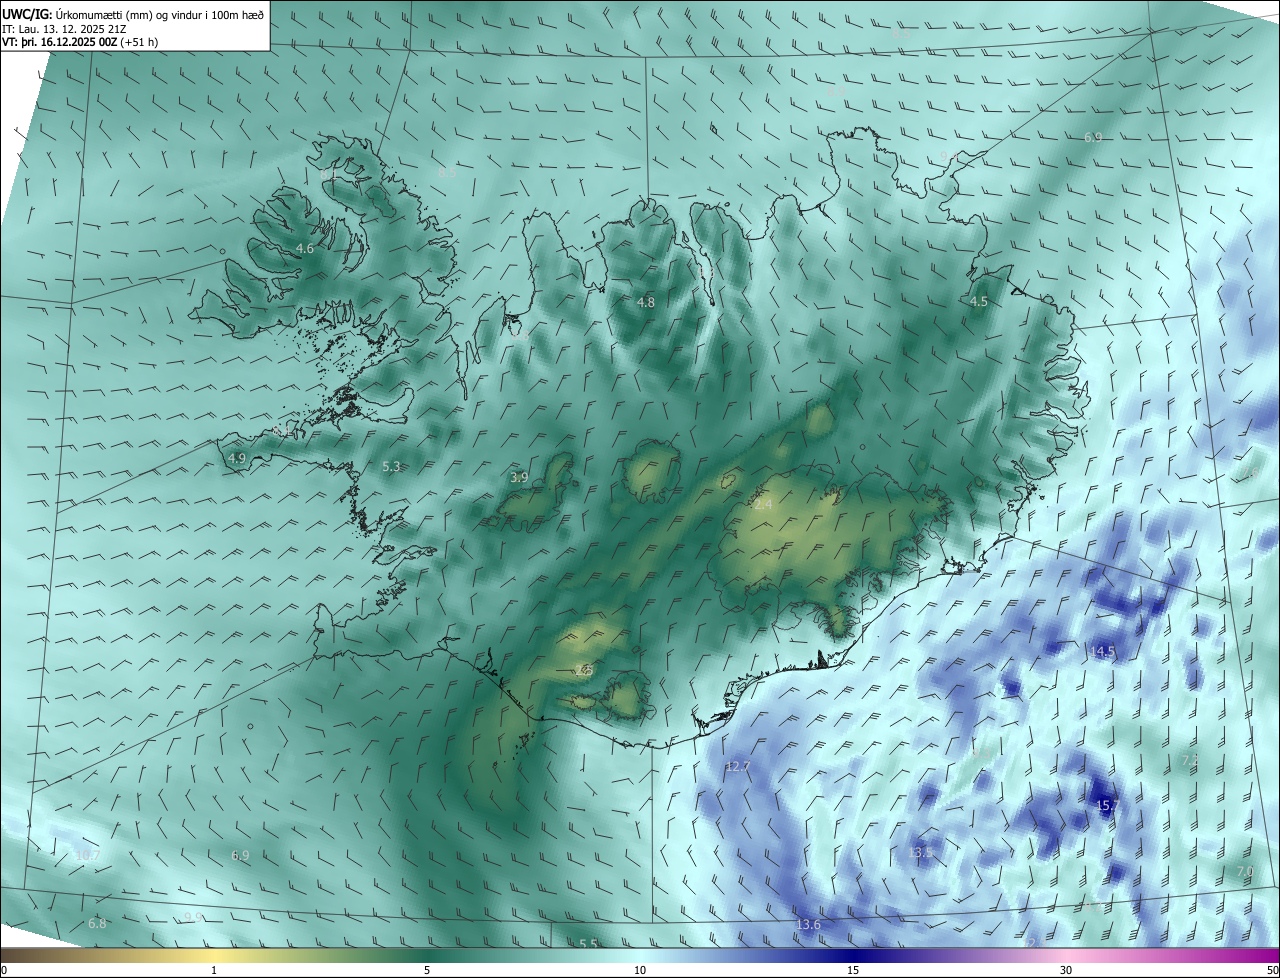
Task: Click the 4.5 value label in northeast Iceland
Action: pos(979,301)
